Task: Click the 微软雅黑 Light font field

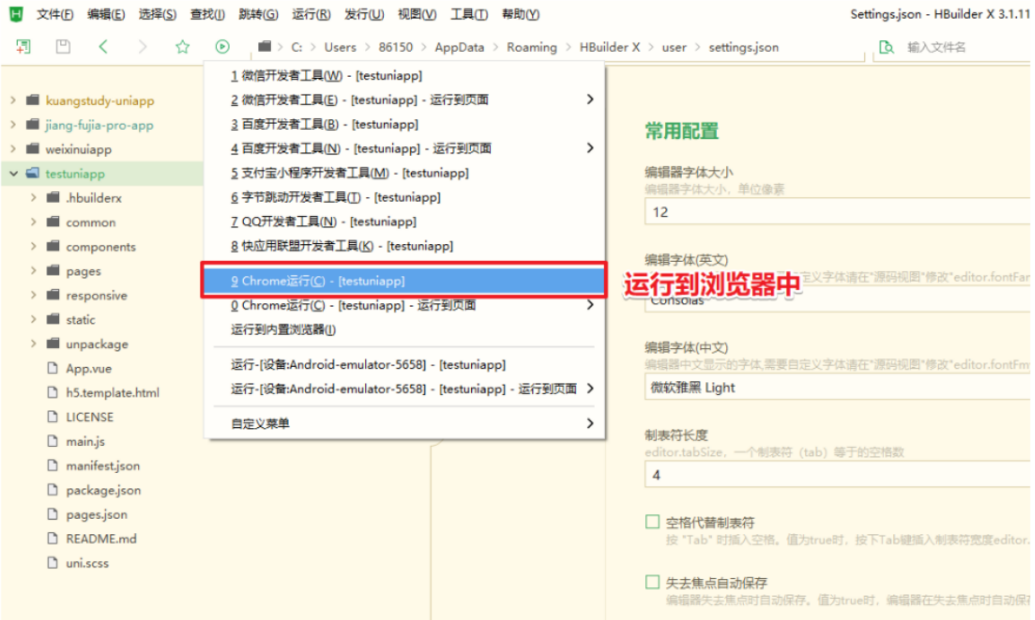Action: tap(837, 387)
